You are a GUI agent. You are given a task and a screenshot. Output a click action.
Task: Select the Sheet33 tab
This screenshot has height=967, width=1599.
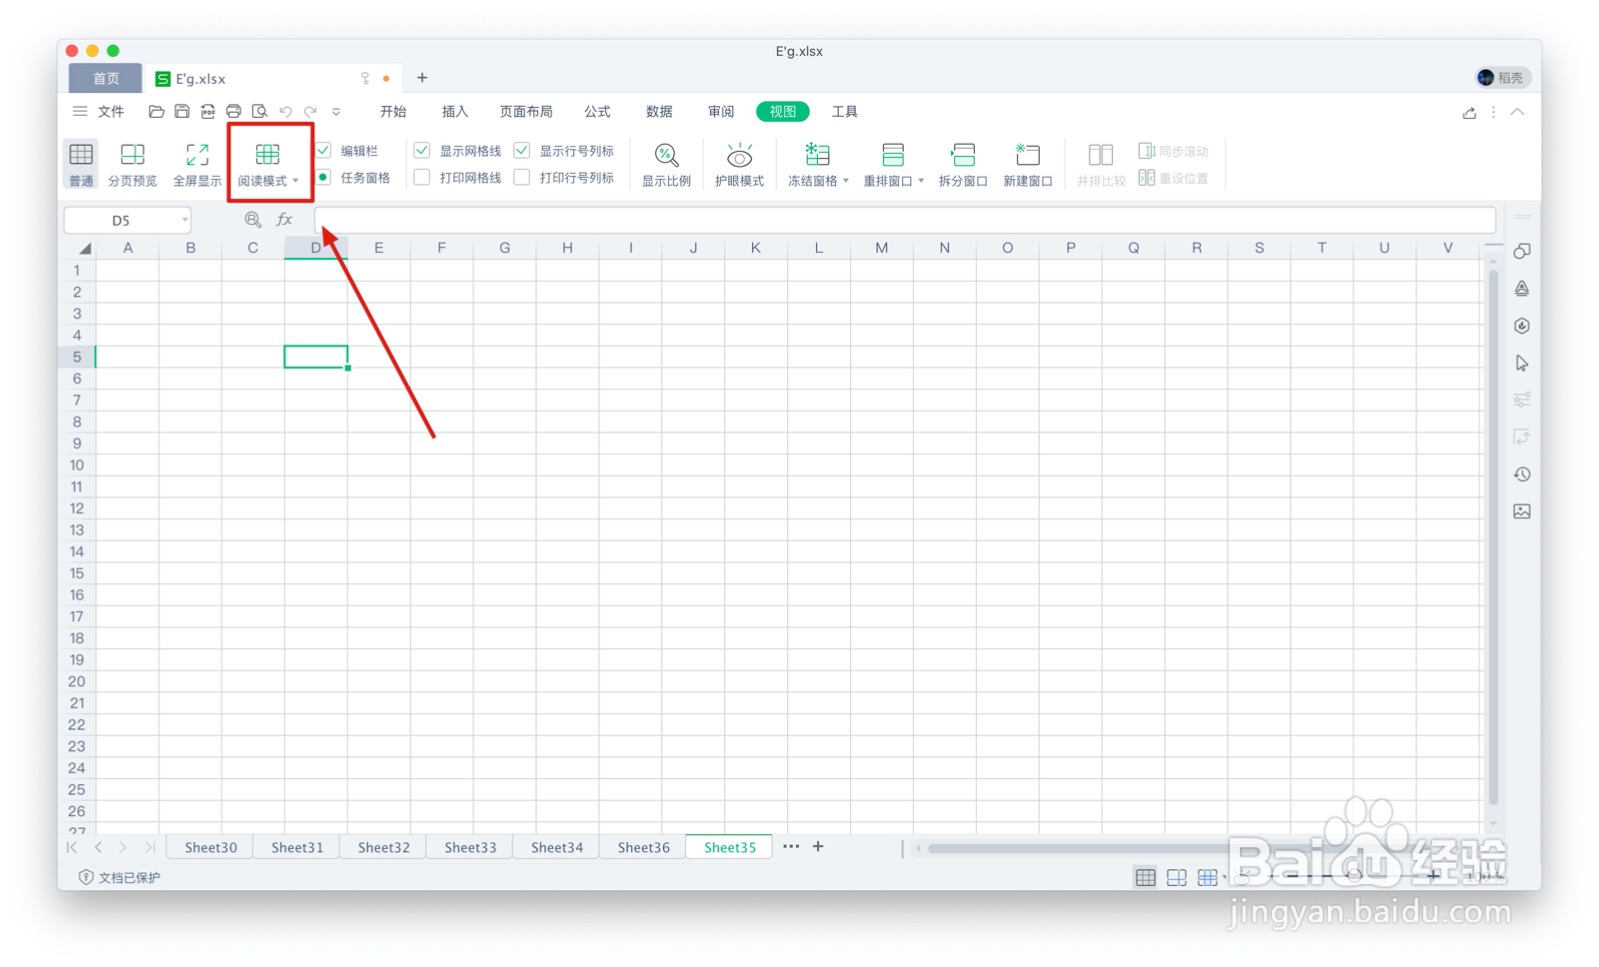pos(470,847)
